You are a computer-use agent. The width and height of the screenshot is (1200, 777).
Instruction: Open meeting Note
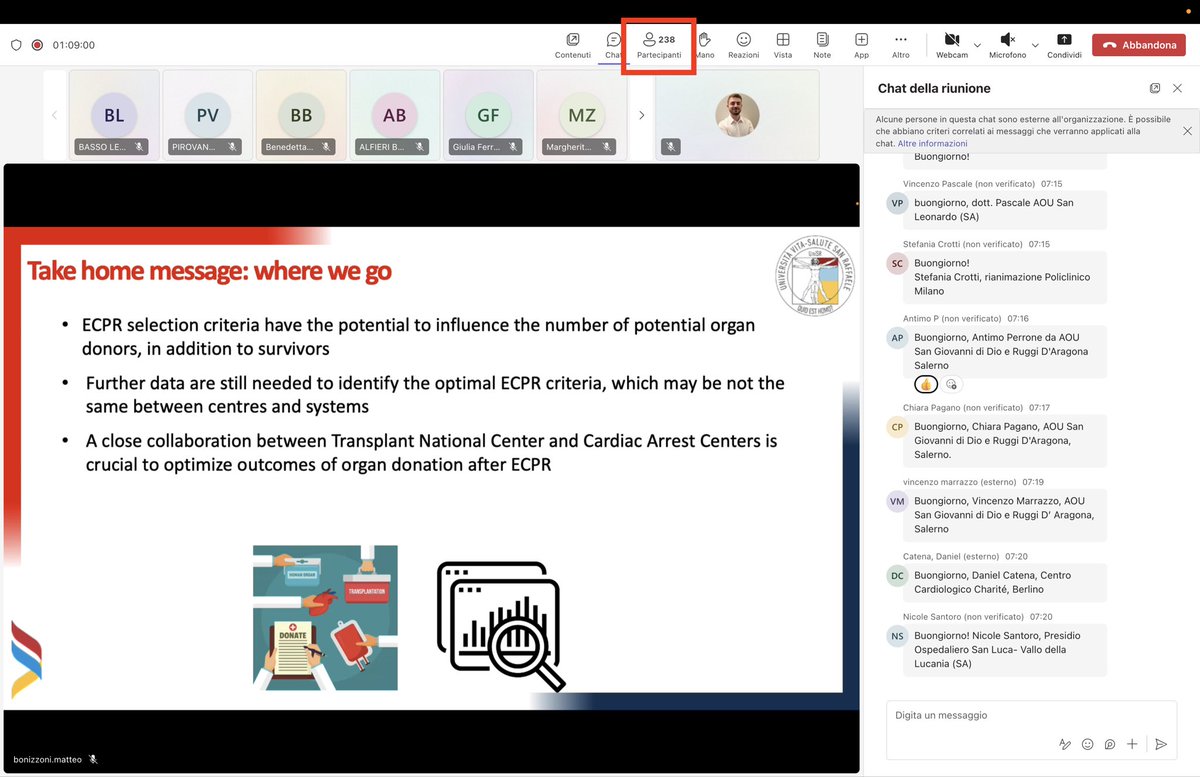822,45
